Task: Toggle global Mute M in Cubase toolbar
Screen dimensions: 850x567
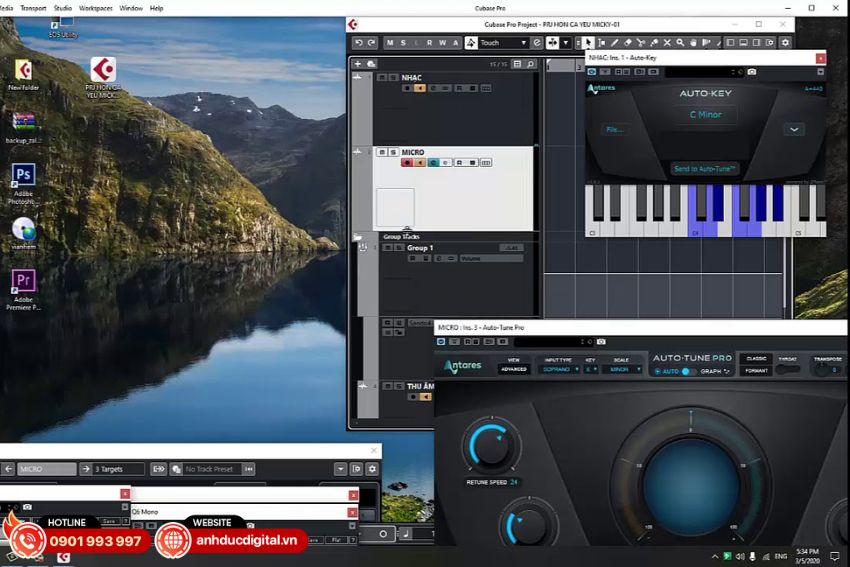Action: click(390, 42)
